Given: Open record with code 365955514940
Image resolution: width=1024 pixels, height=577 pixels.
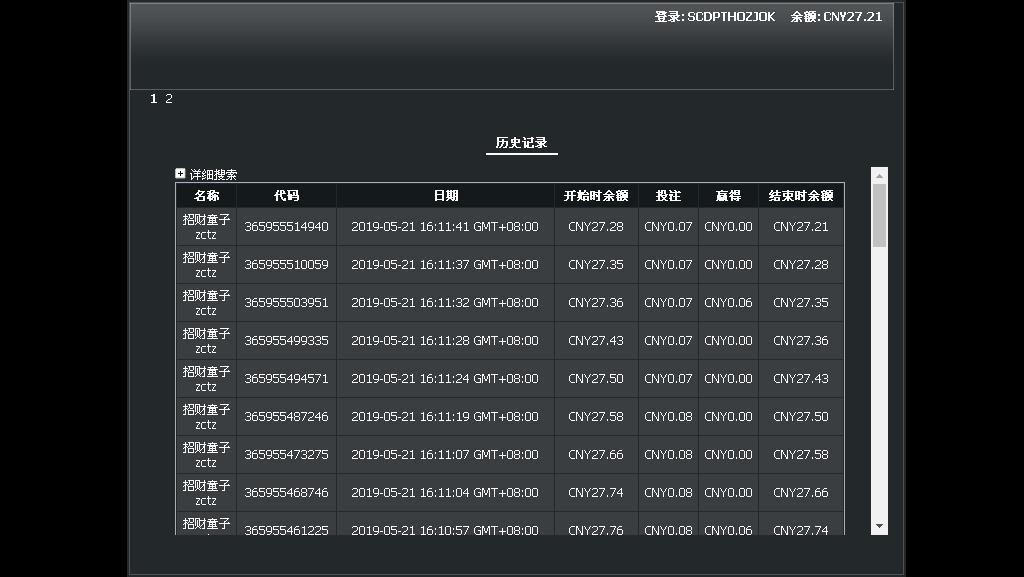Looking at the screenshot, I should [287, 227].
